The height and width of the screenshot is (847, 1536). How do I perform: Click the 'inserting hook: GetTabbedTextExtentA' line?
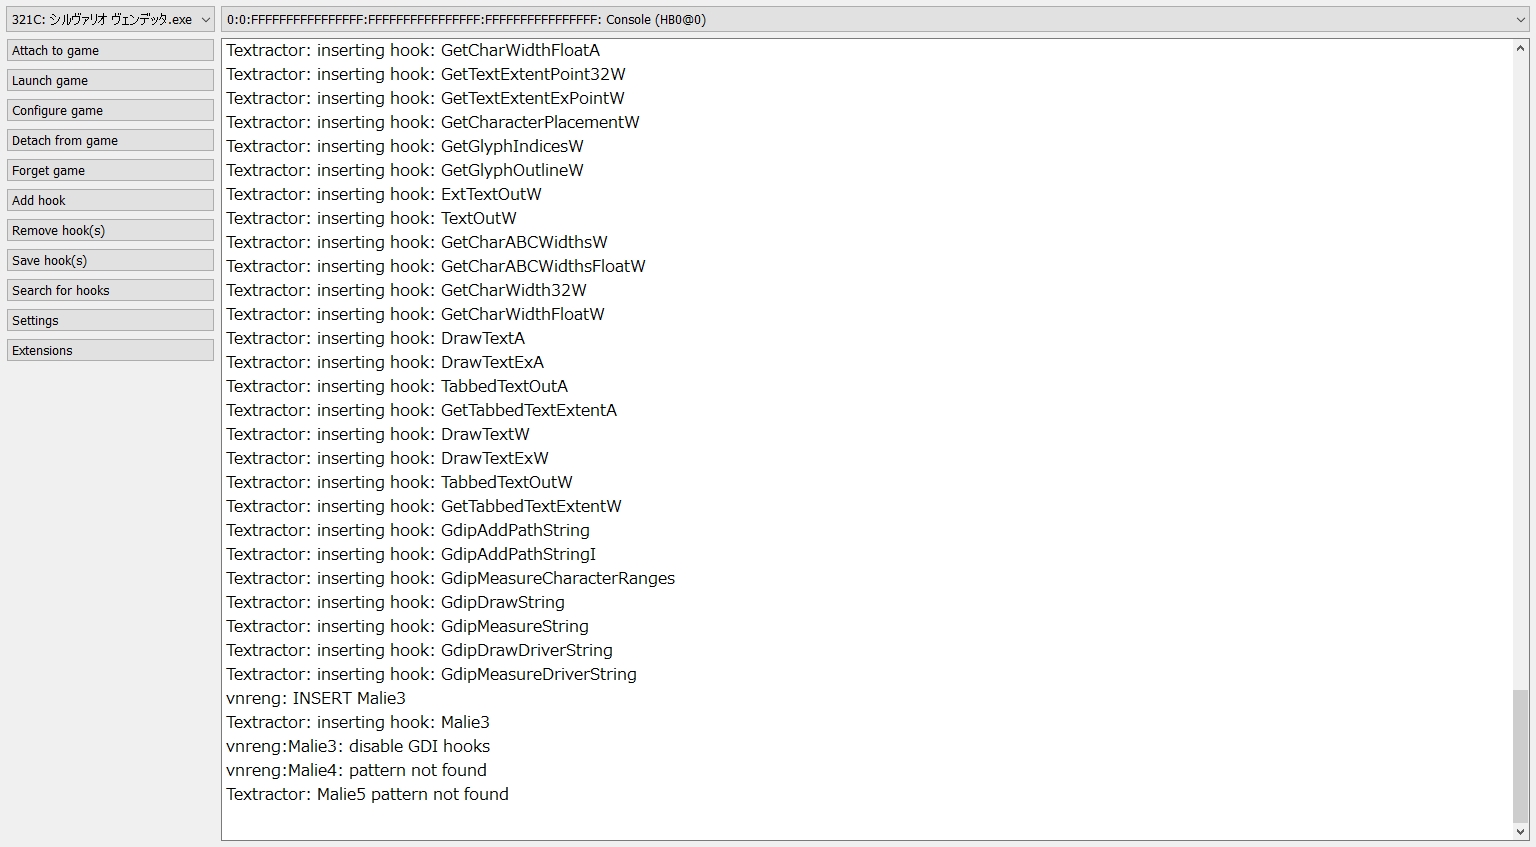(x=421, y=410)
